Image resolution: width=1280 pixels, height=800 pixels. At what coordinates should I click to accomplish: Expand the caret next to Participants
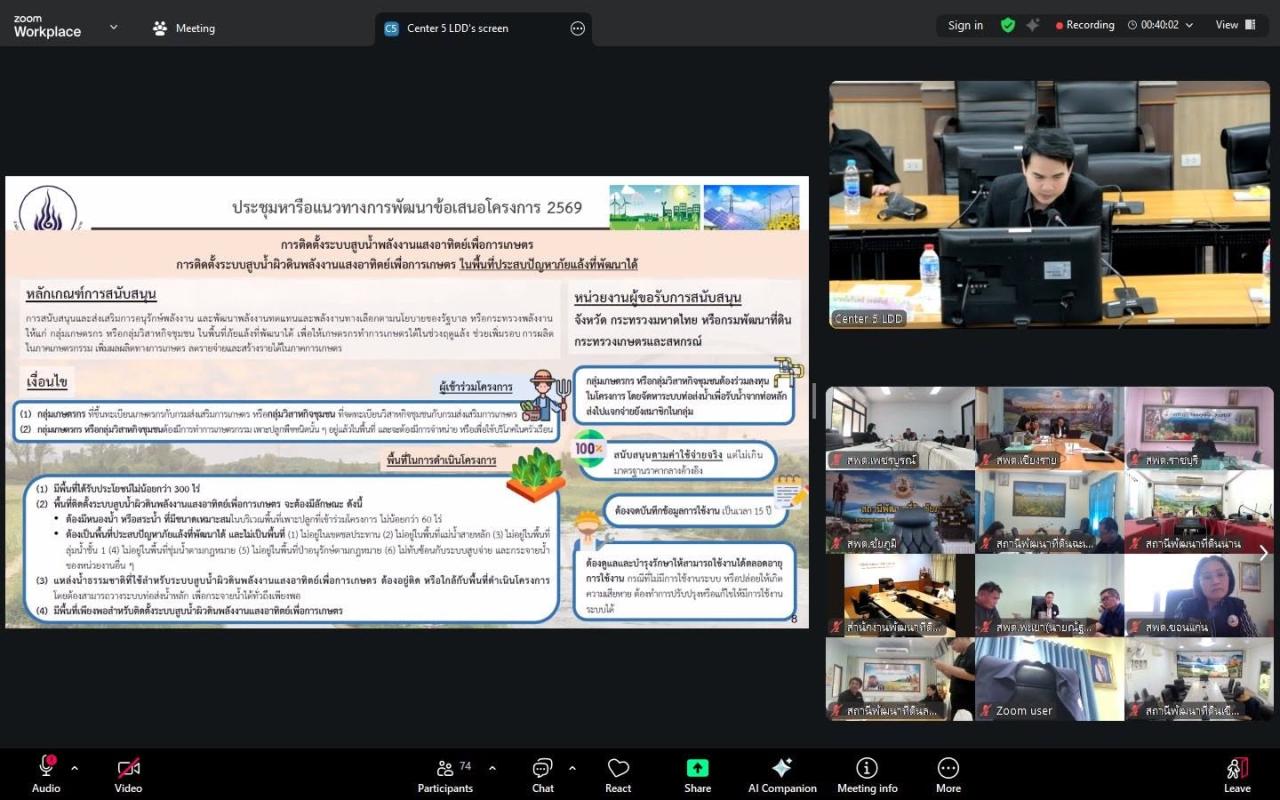[492, 768]
